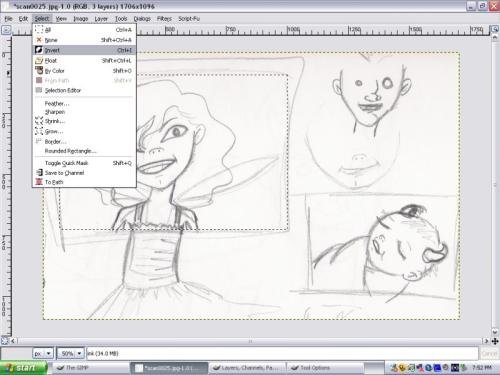Choose Save to Channel entry

(x=84, y=173)
